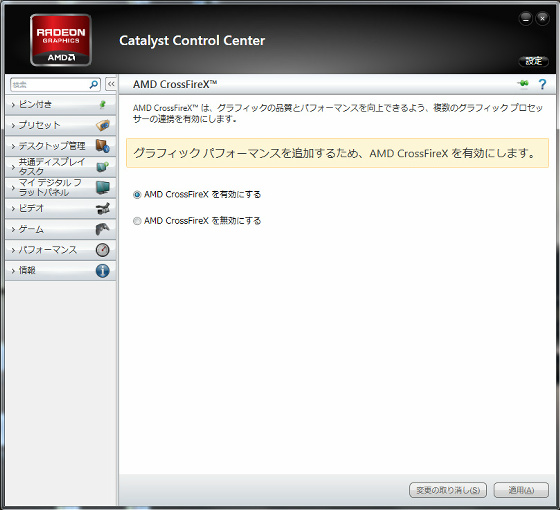Image resolution: width=560 pixels, height=510 pixels.
Task: Open the ピン付き menu item
Action: point(61,105)
